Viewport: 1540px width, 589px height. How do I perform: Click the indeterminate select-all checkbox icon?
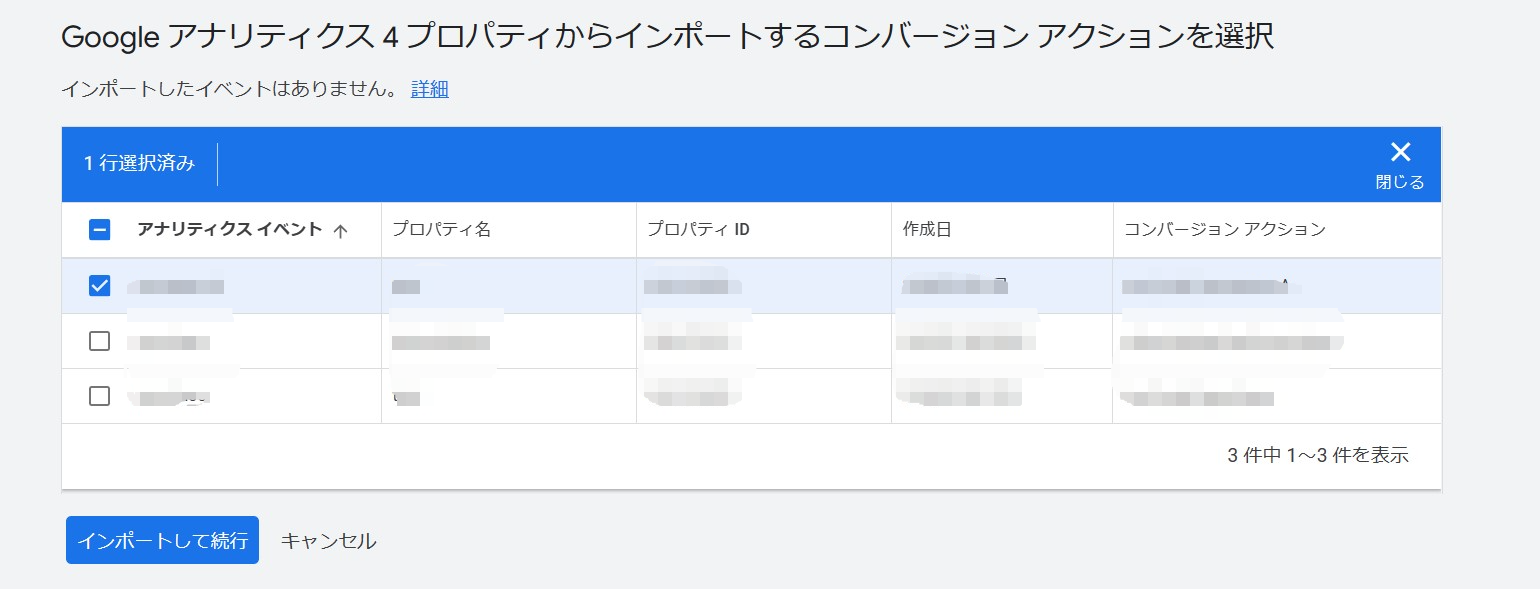click(x=99, y=229)
